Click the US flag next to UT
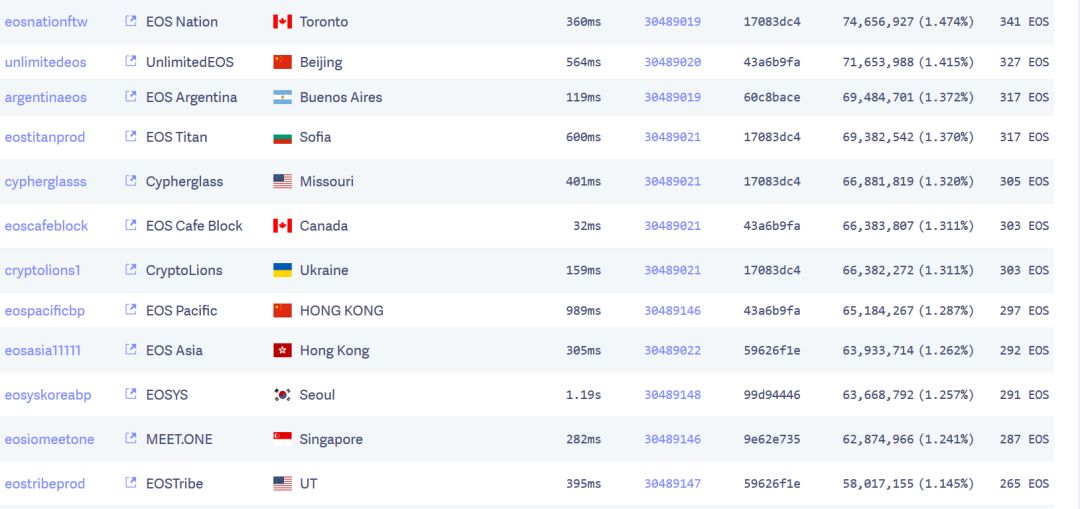Image resolution: width=1080 pixels, height=509 pixels. pos(282,484)
